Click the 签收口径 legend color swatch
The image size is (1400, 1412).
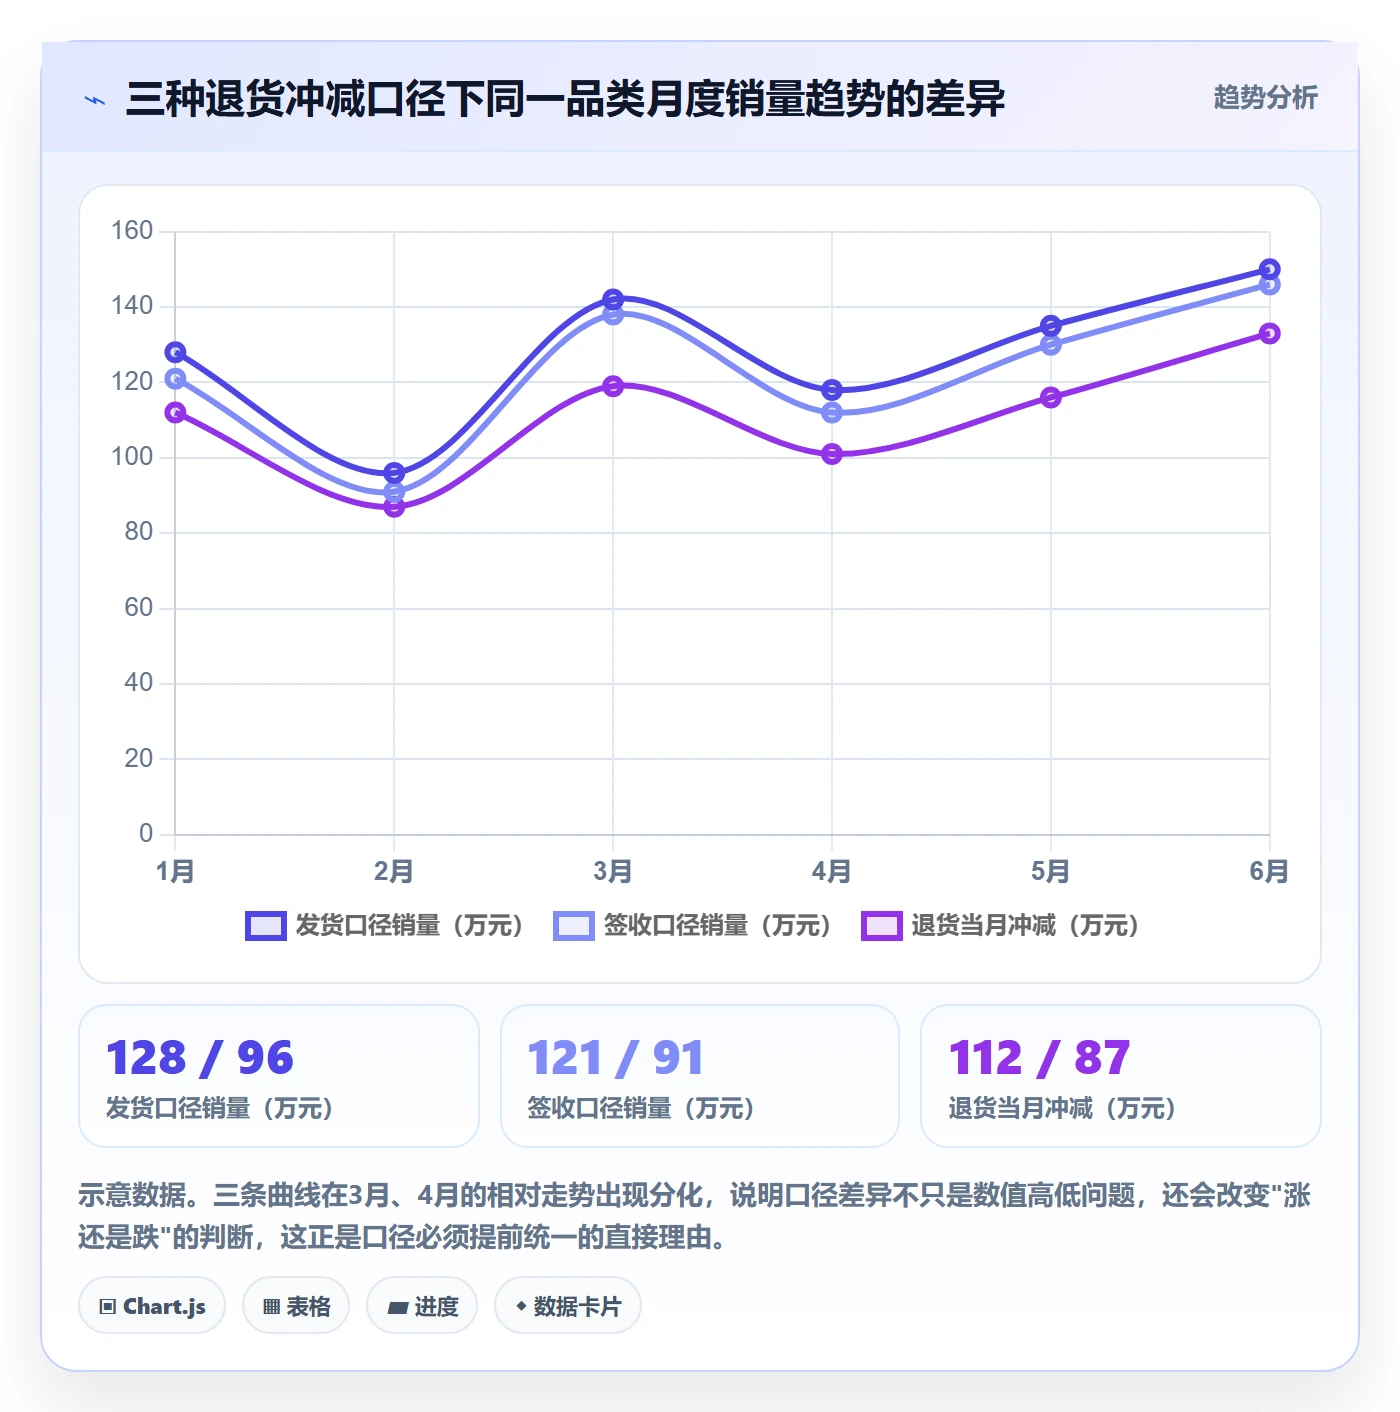pyautogui.click(x=574, y=926)
